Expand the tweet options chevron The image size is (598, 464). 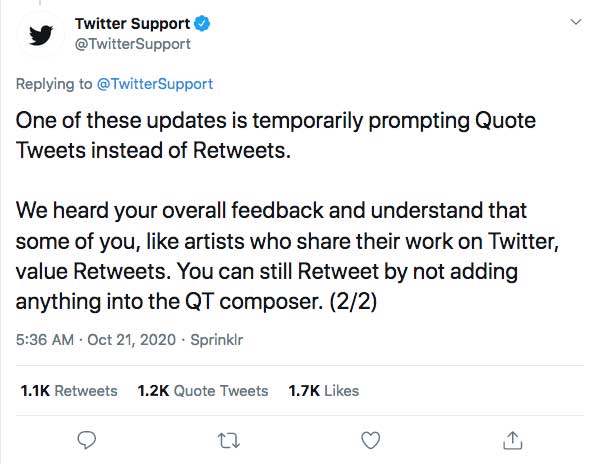pos(575,22)
